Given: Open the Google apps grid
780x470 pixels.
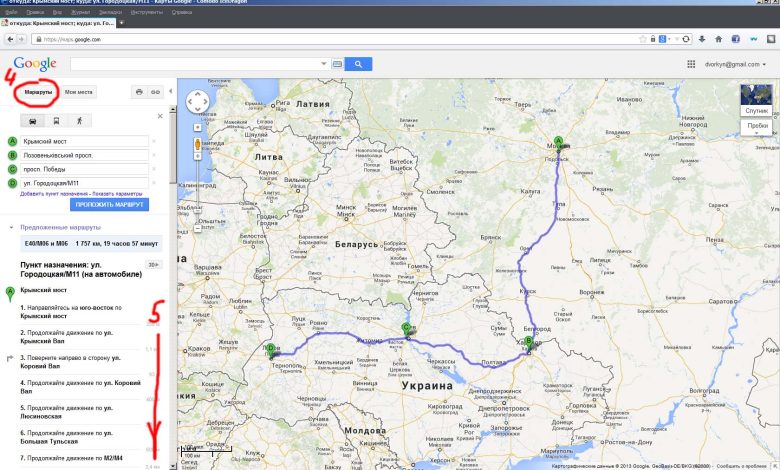Looking at the screenshot, I should (x=690, y=64).
